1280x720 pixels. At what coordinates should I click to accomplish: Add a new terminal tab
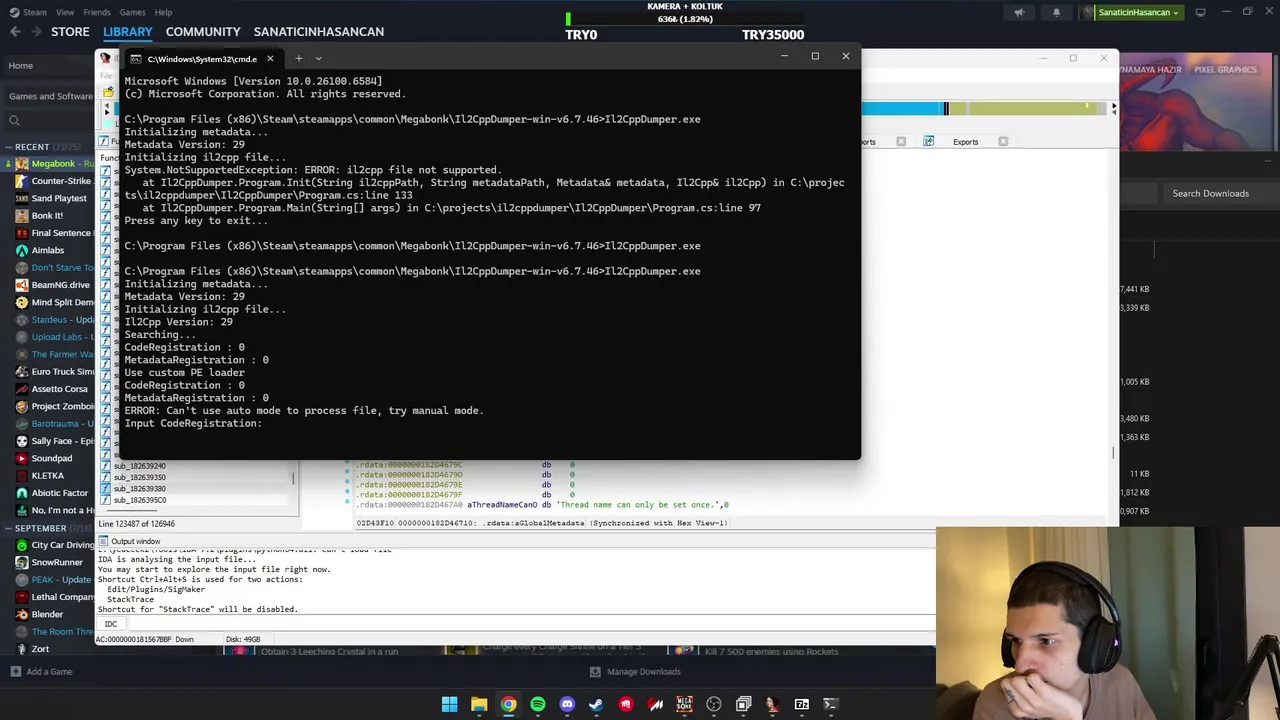point(298,59)
